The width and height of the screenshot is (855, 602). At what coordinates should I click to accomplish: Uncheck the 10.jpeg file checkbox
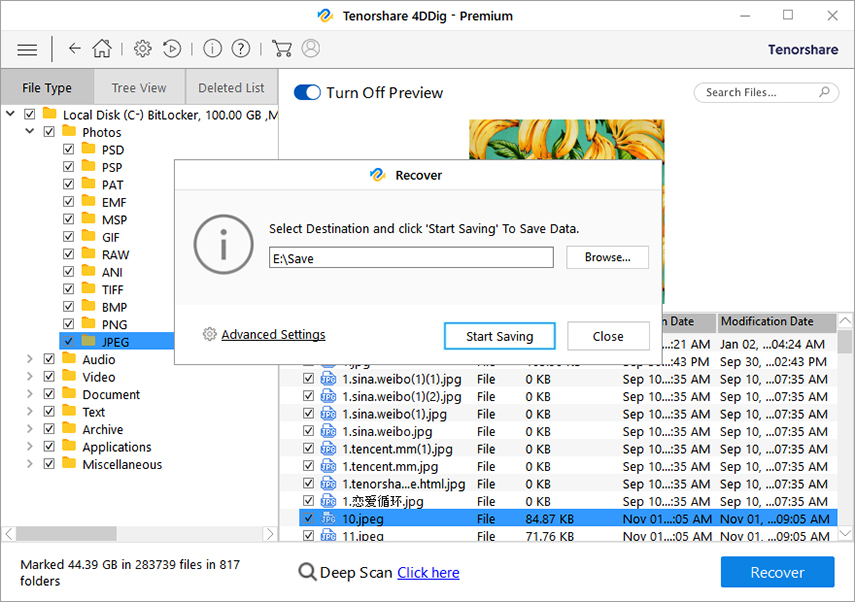(308, 519)
